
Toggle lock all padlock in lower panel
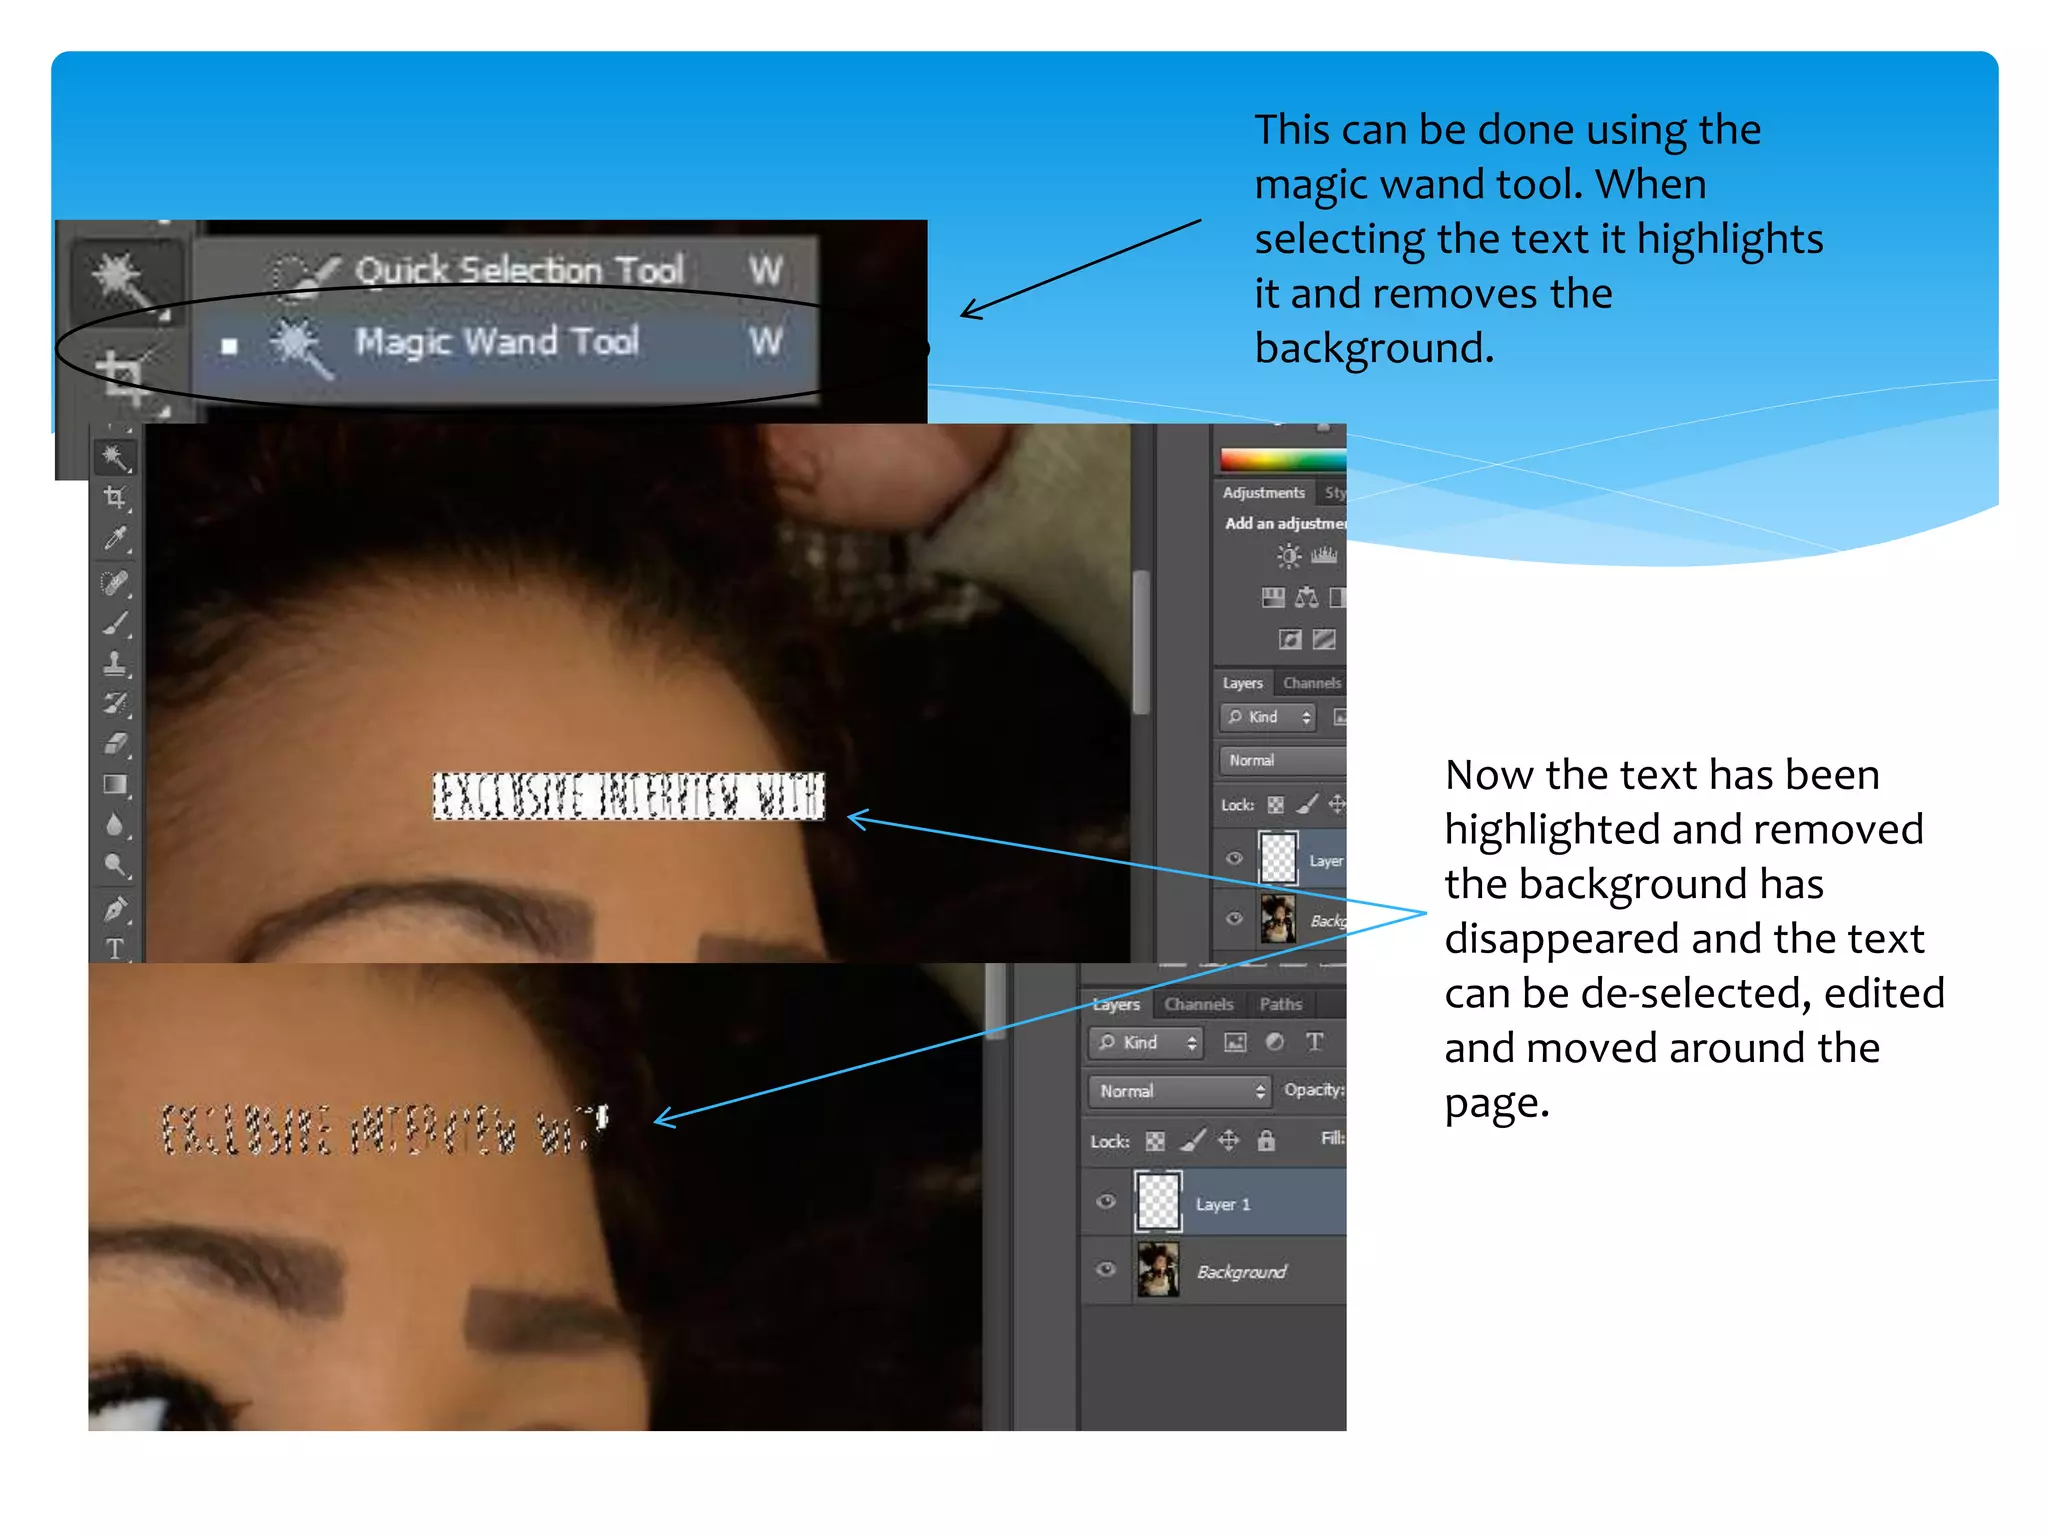(1266, 1141)
